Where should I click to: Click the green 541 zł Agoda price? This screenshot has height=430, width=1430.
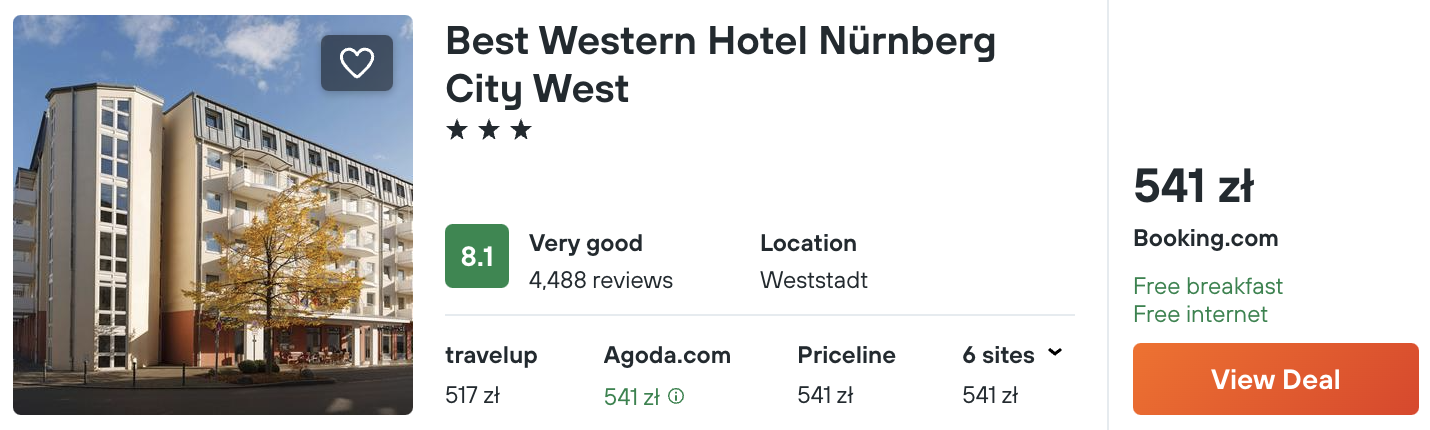[x=632, y=397]
